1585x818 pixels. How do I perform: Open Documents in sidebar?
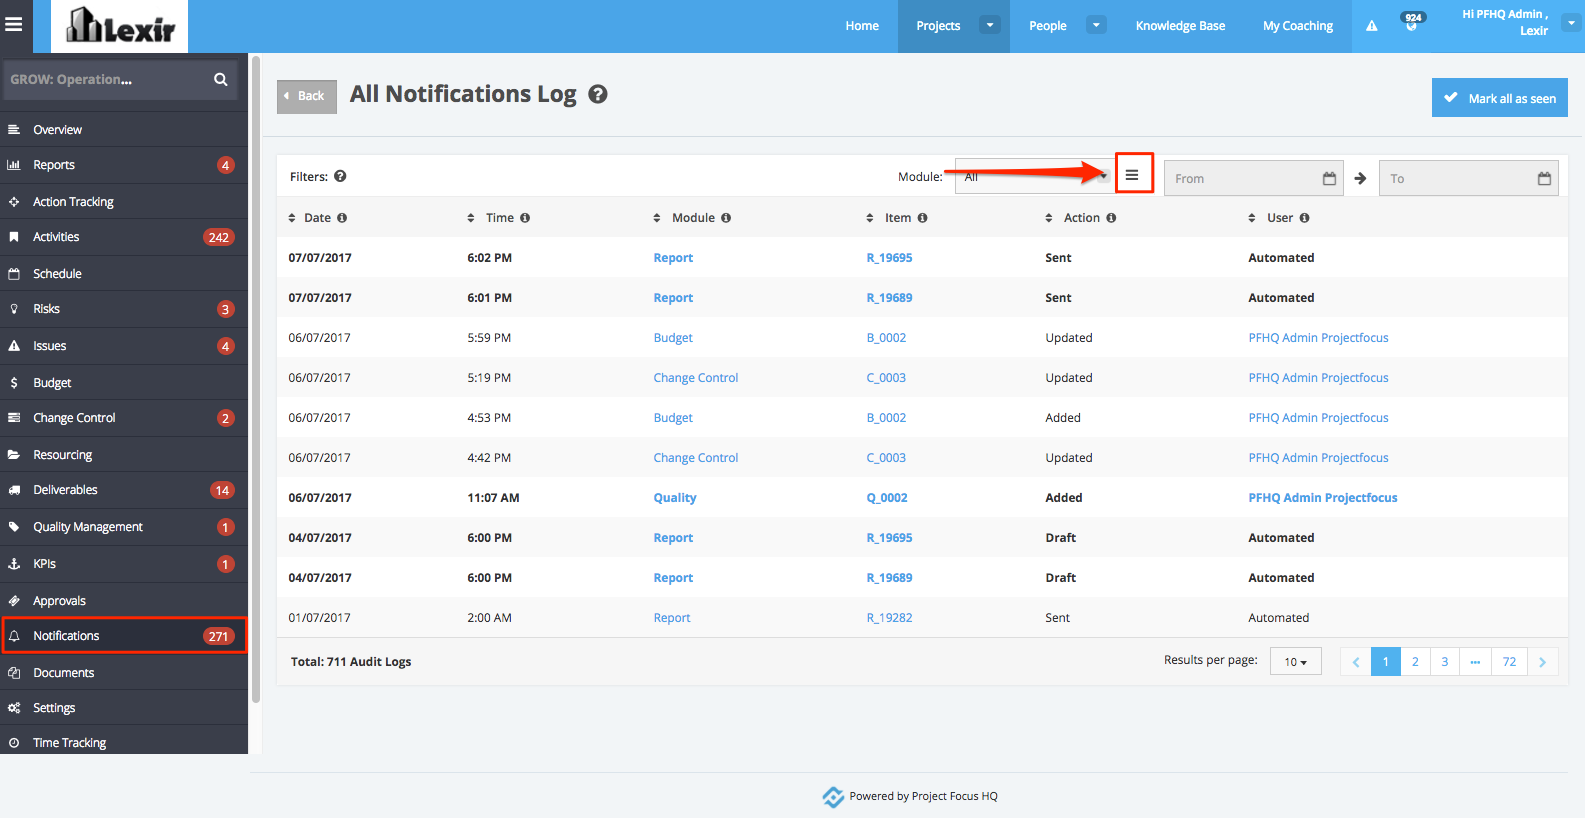point(124,673)
